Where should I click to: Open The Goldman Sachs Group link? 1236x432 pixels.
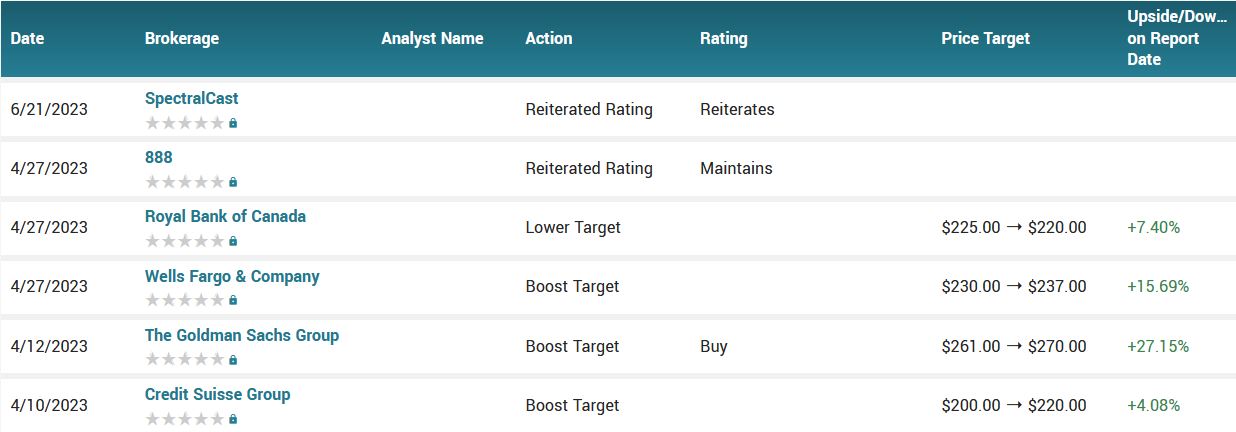coord(242,335)
